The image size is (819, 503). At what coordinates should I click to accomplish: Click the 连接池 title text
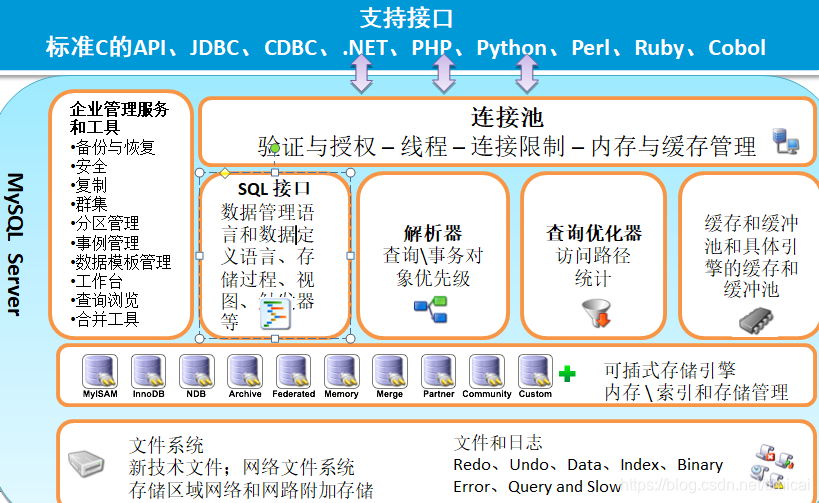pos(508,118)
